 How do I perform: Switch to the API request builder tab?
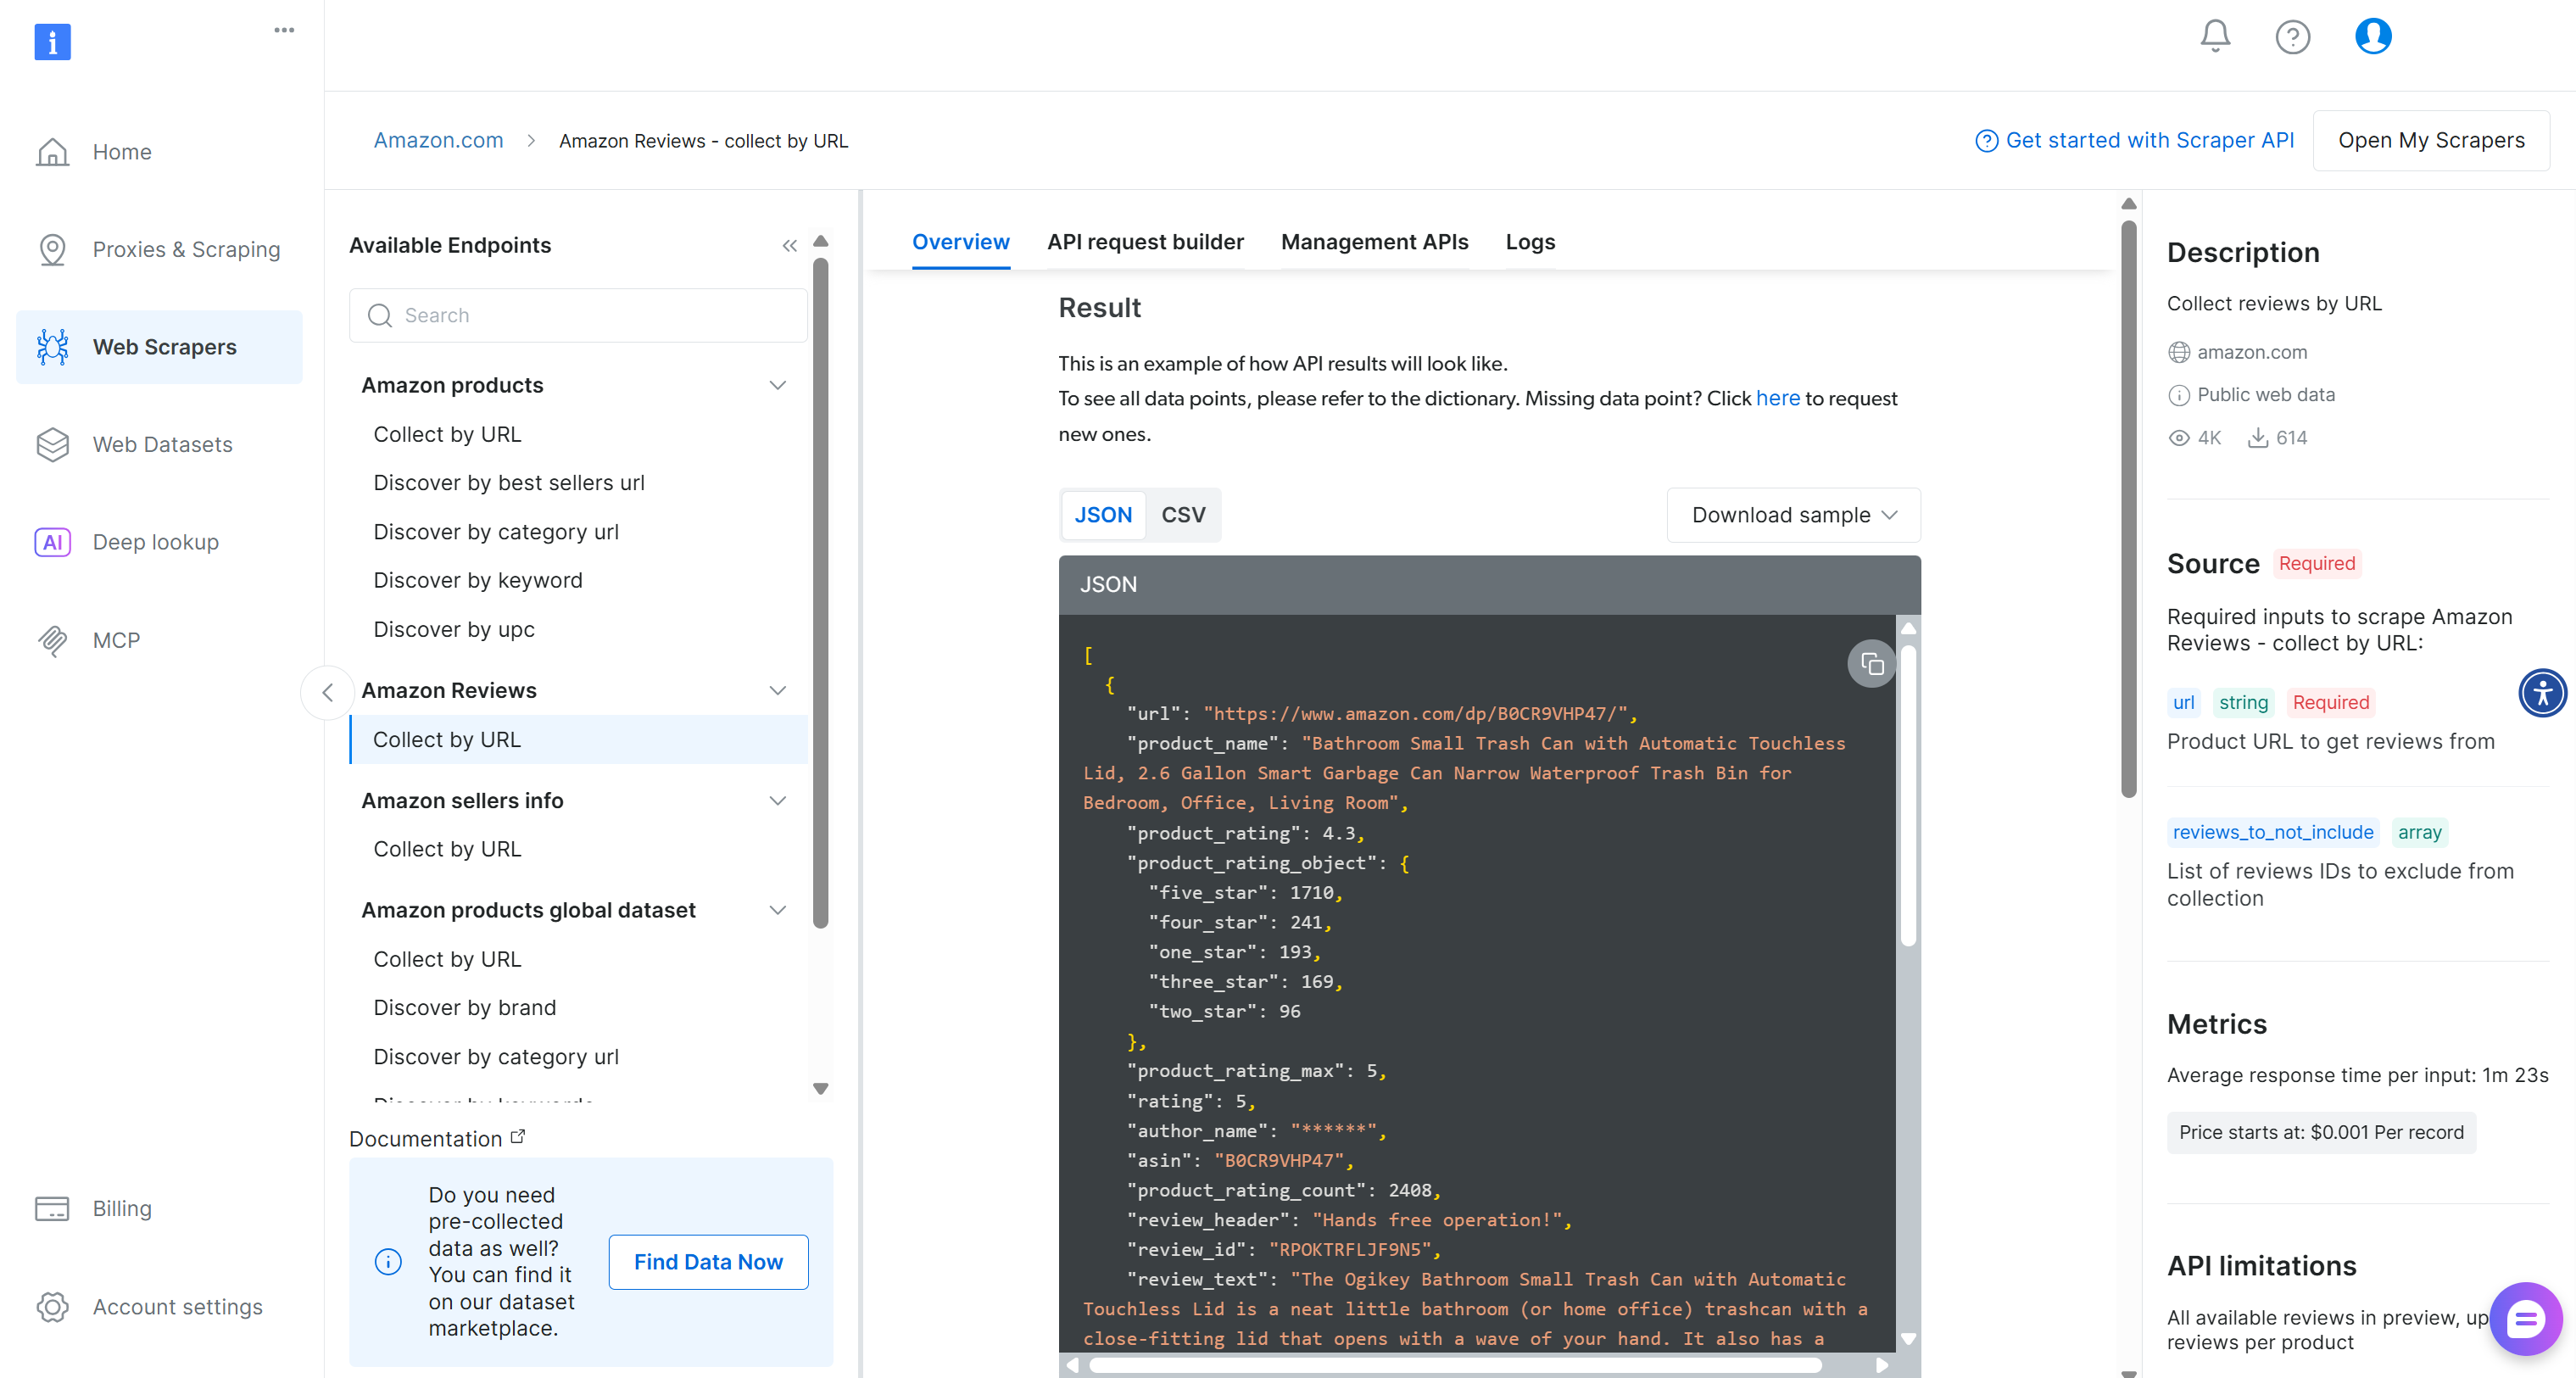[1145, 242]
